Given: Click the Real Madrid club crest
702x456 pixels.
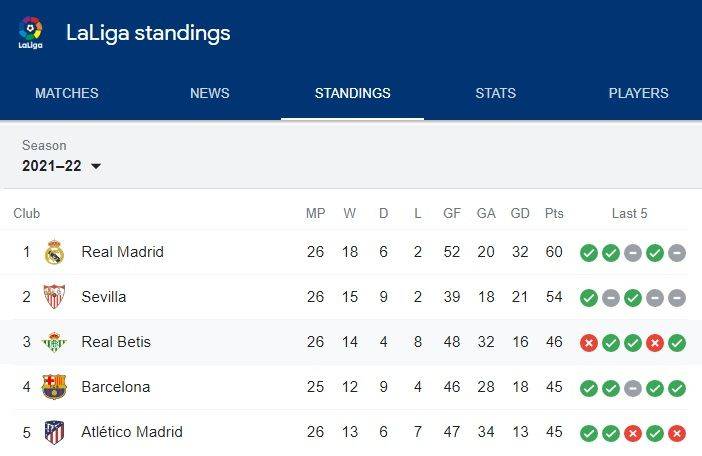Looking at the screenshot, I should pyautogui.click(x=55, y=252).
